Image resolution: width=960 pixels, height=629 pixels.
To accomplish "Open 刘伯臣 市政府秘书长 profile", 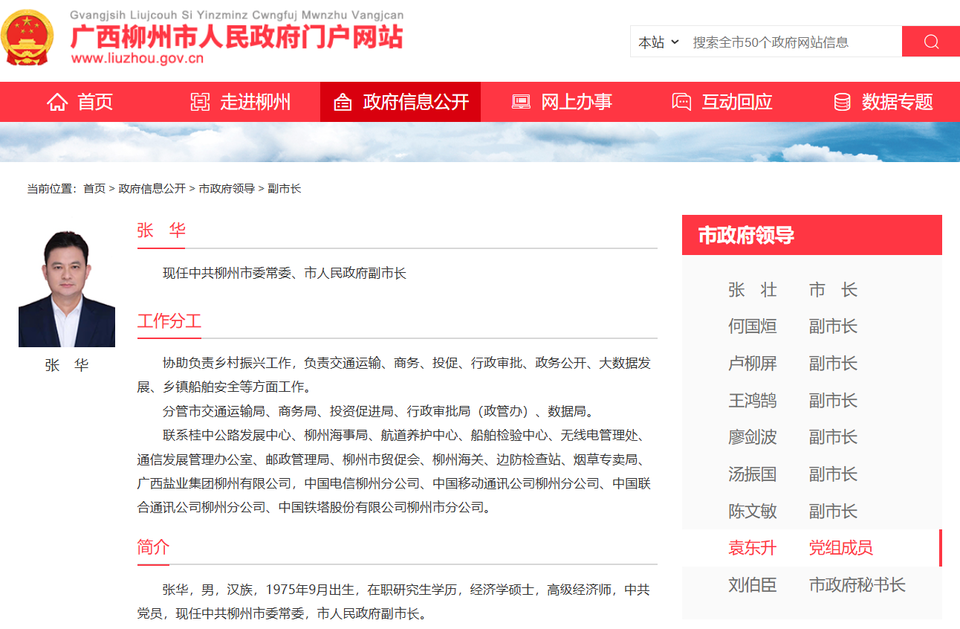I will point(815,585).
